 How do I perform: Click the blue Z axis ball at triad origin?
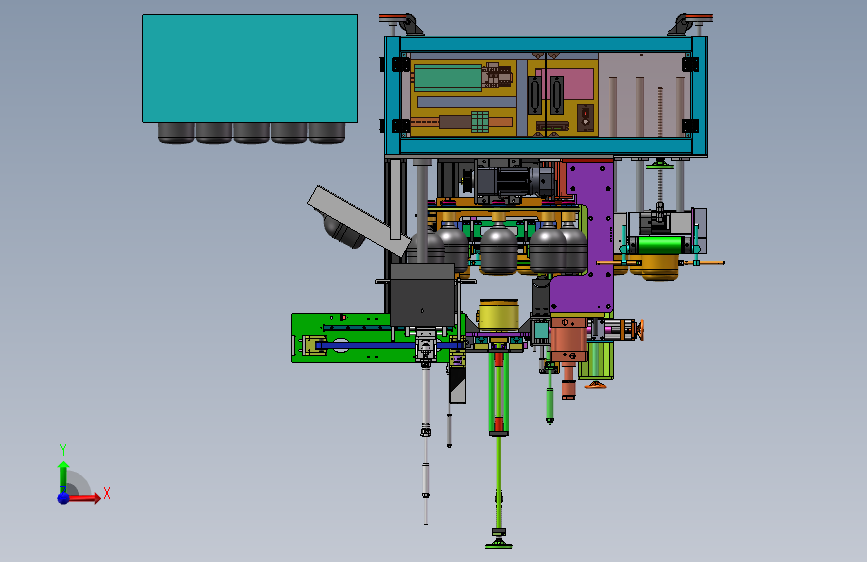click(64, 498)
